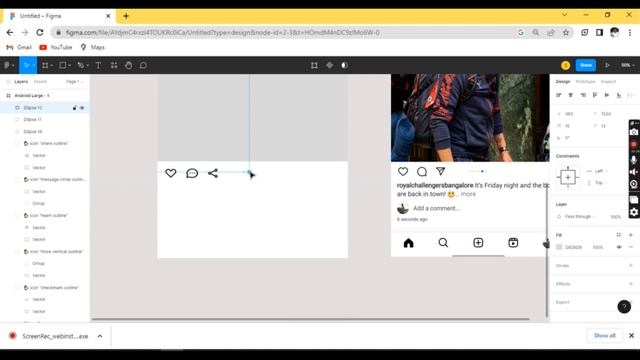Open the Gmail bookmark
Screen dimensions: 640x360
point(19,47)
